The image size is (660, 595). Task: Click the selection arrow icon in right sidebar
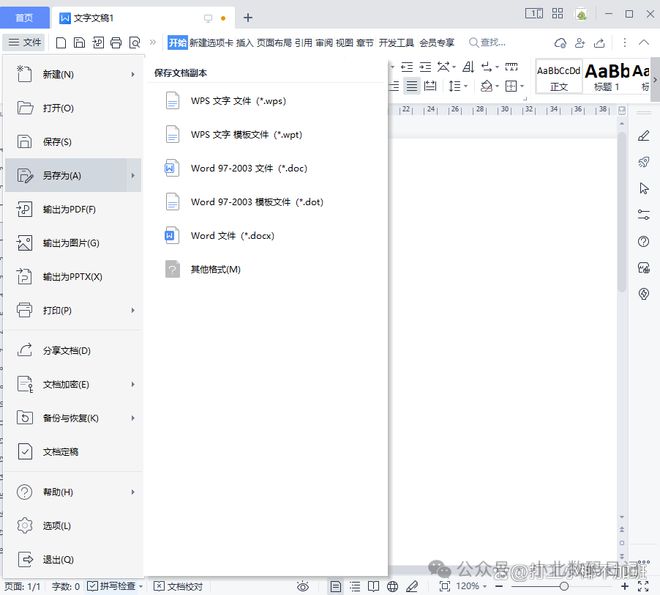pyautogui.click(x=644, y=189)
